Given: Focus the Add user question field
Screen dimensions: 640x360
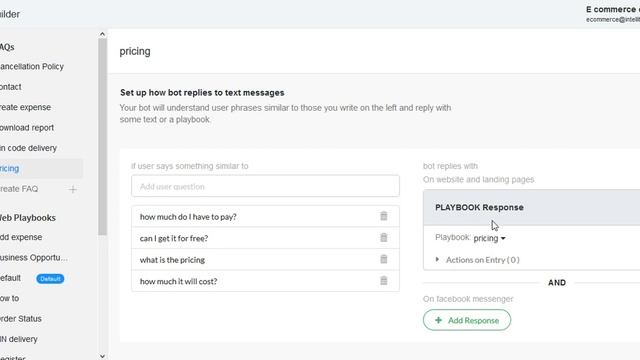Looking at the screenshot, I should pyautogui.click(x=265, y=187).
